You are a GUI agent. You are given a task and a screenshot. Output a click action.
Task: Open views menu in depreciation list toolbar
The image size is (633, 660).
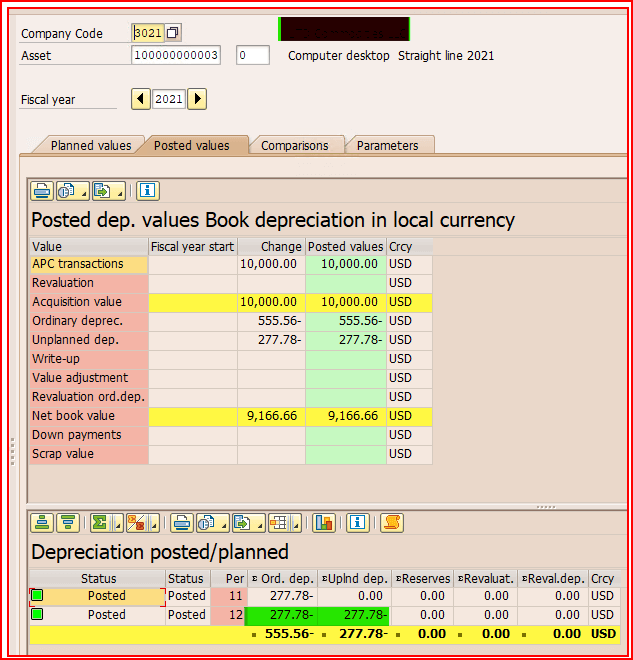tap(213, 523)
